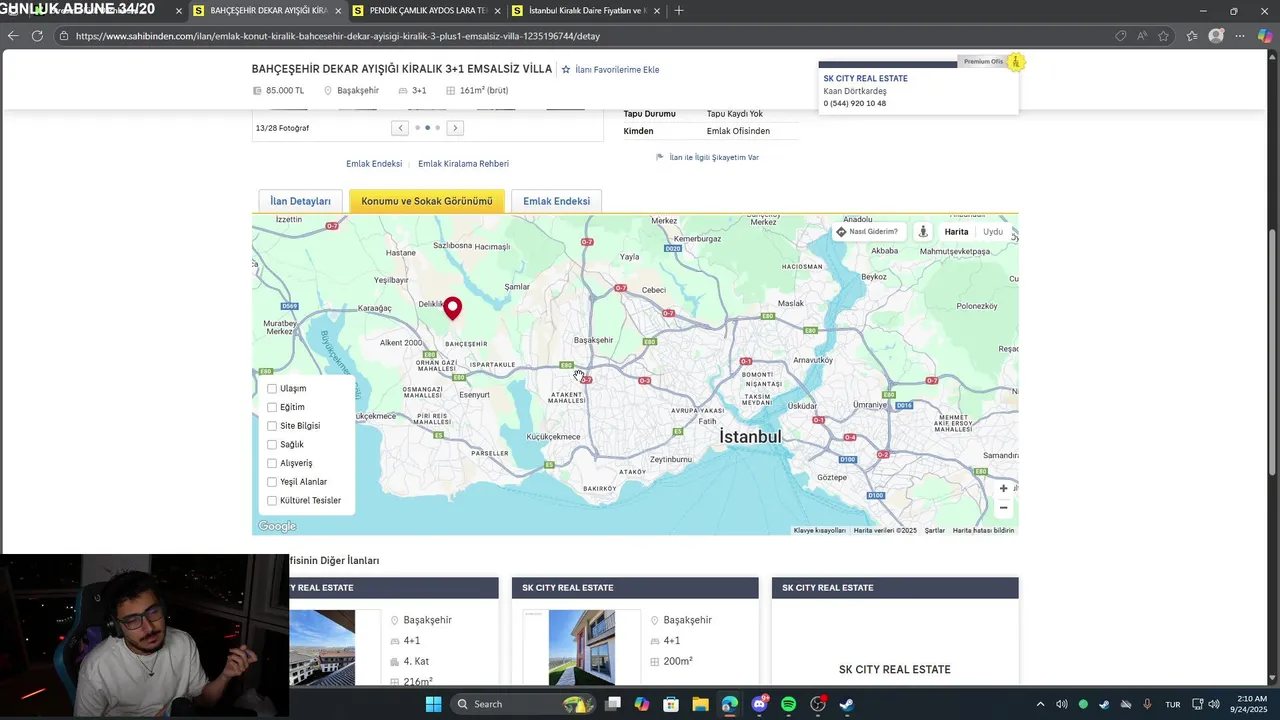Launch the Copilot sidebar icon
Screen dimensions: 1280x720
coord(1265,36)
